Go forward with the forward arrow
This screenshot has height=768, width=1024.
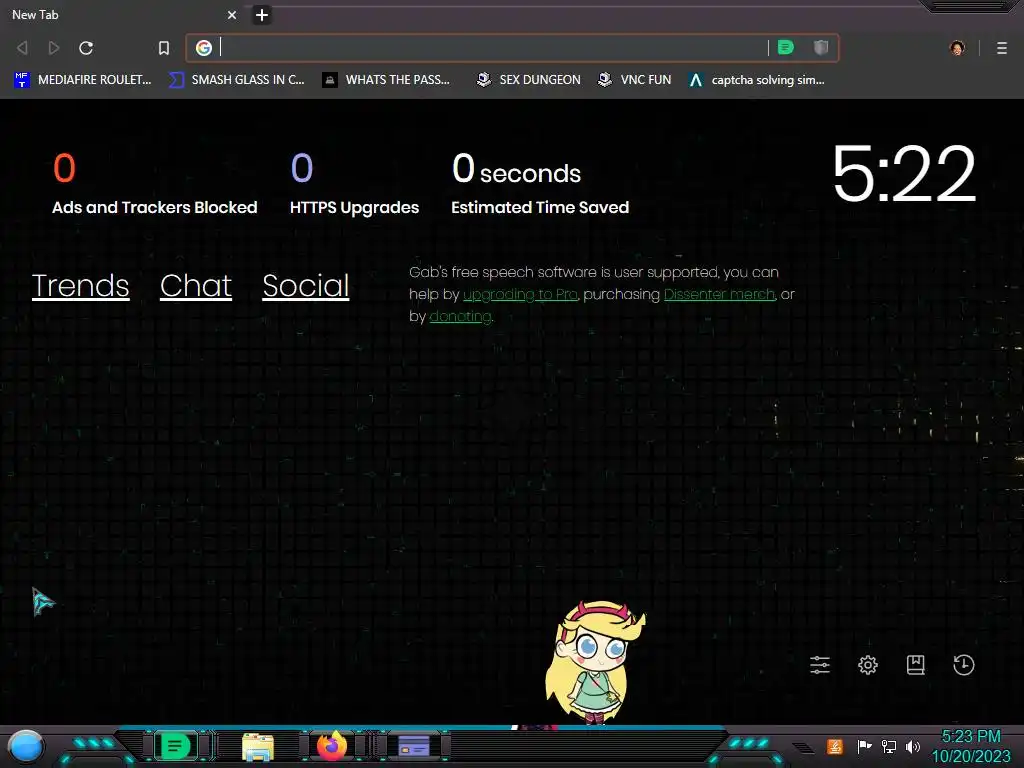(54, 48)
